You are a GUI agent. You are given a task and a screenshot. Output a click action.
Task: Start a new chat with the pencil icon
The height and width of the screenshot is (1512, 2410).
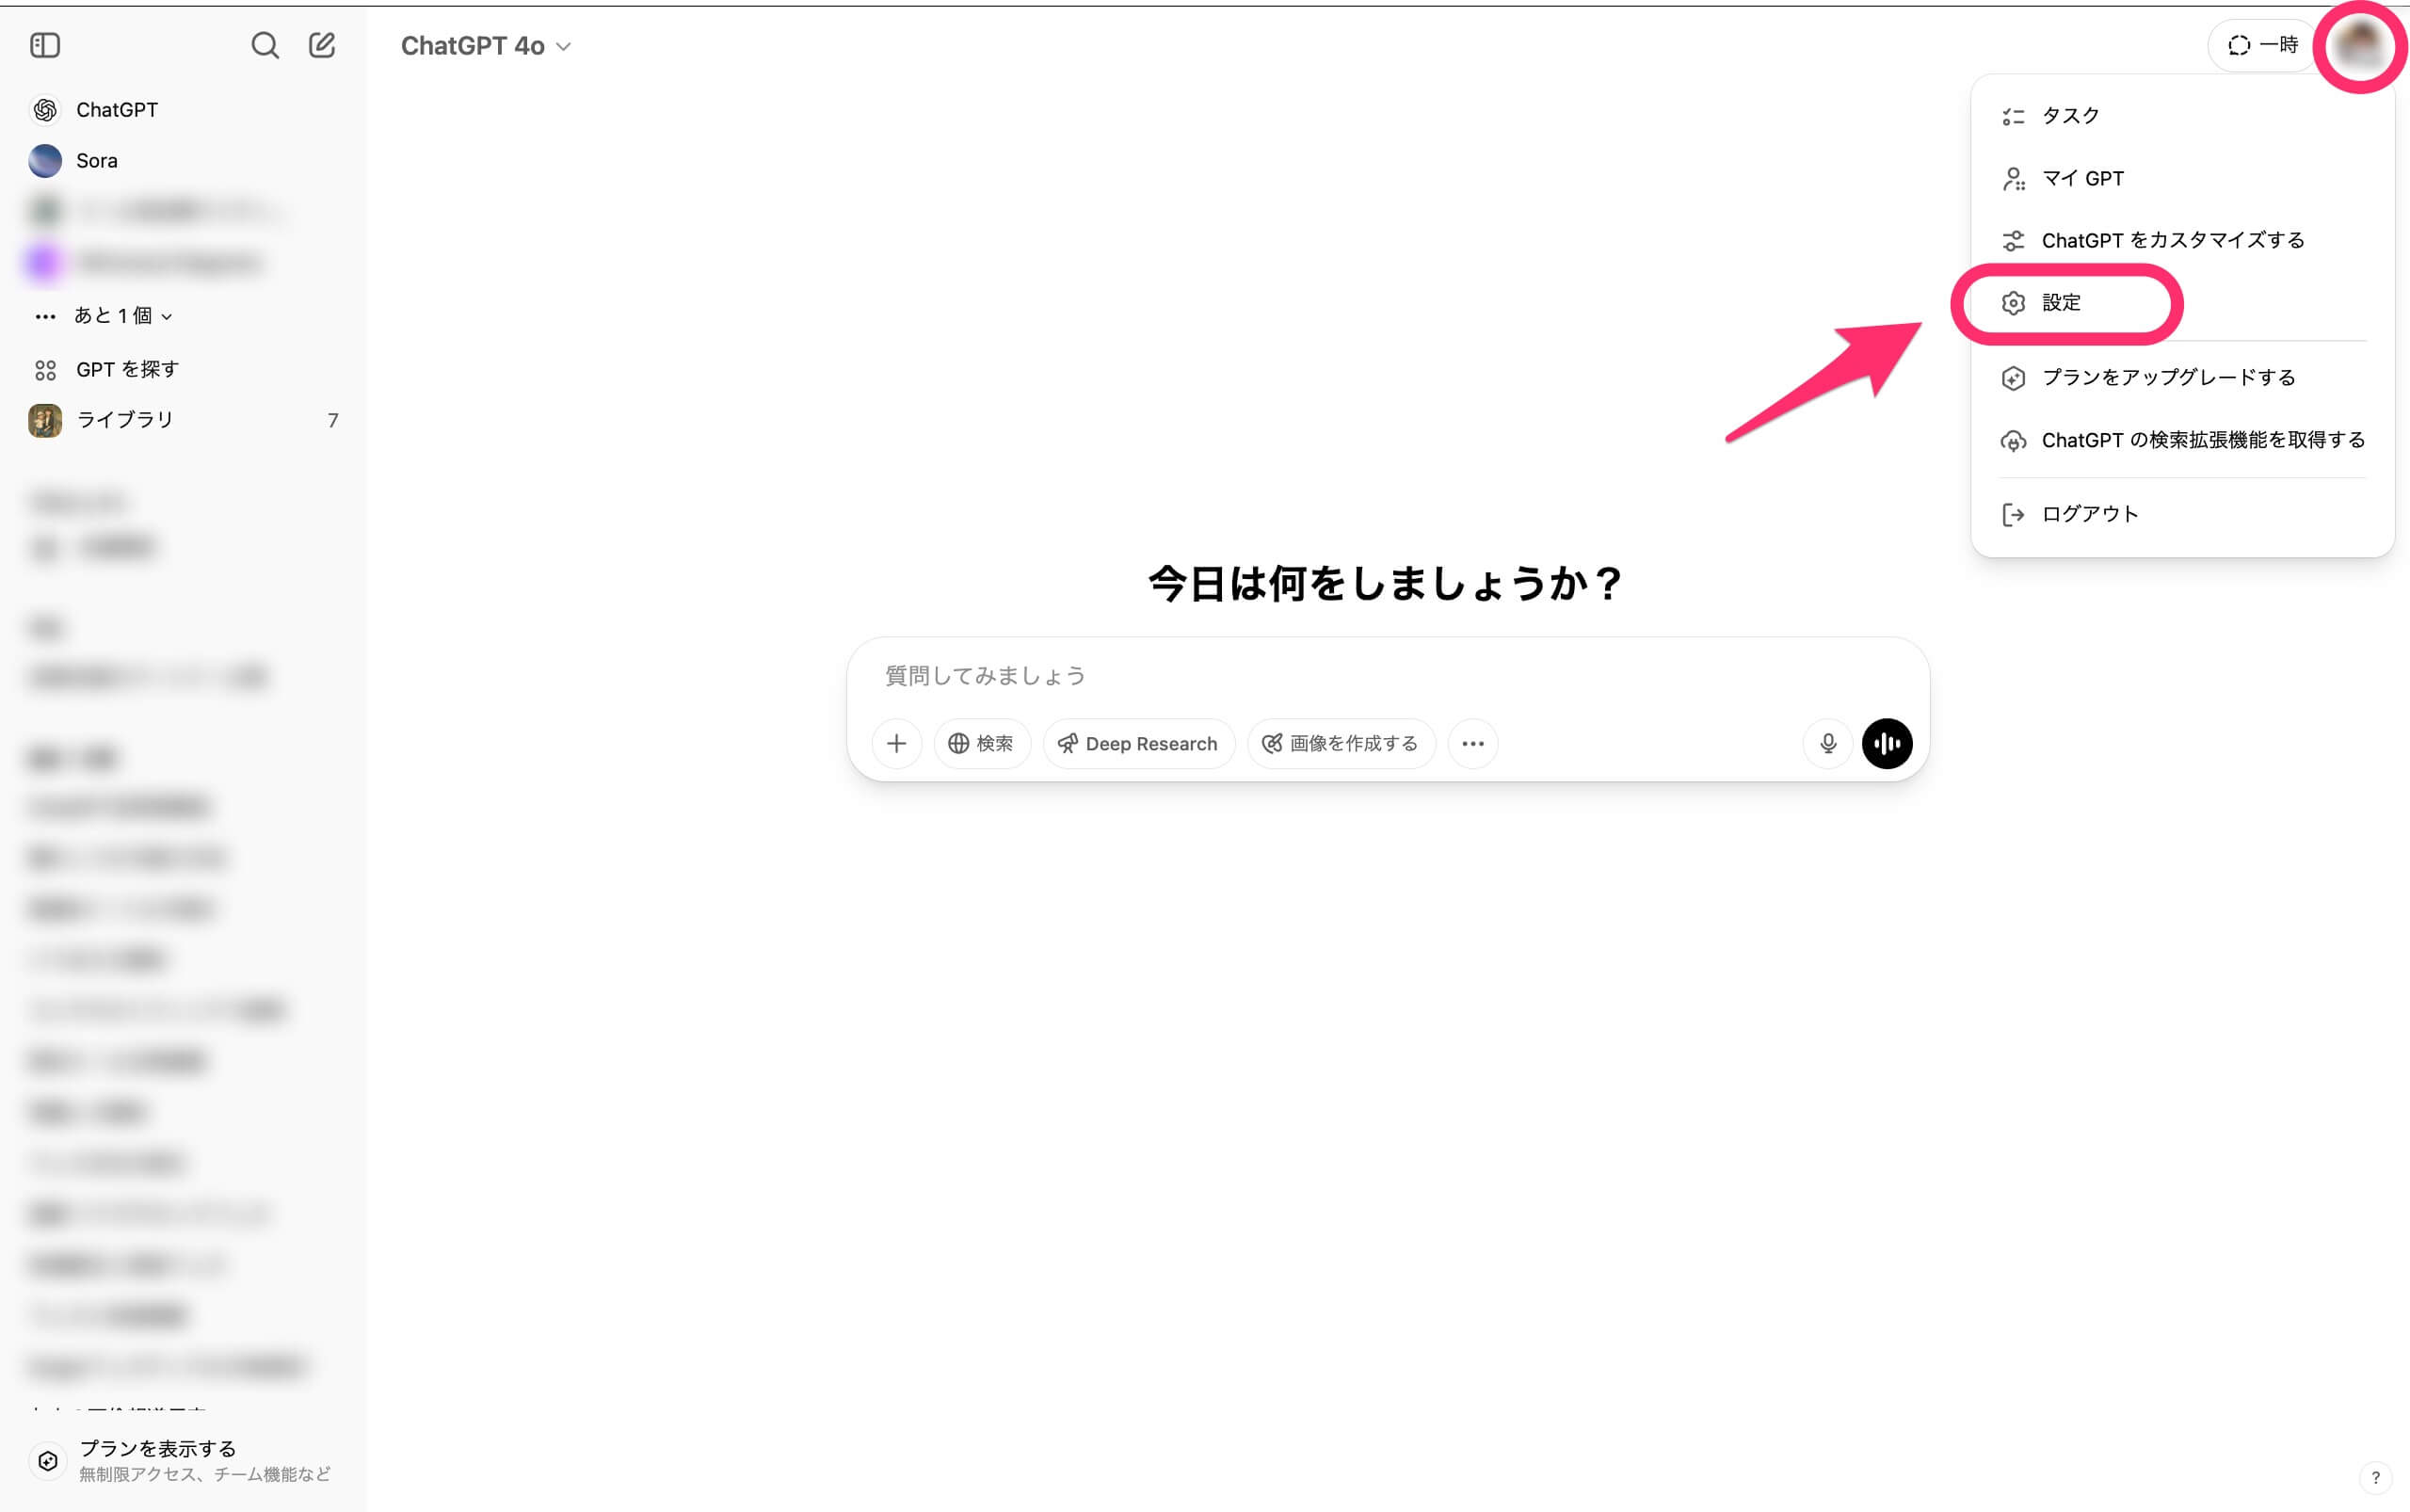322,45
